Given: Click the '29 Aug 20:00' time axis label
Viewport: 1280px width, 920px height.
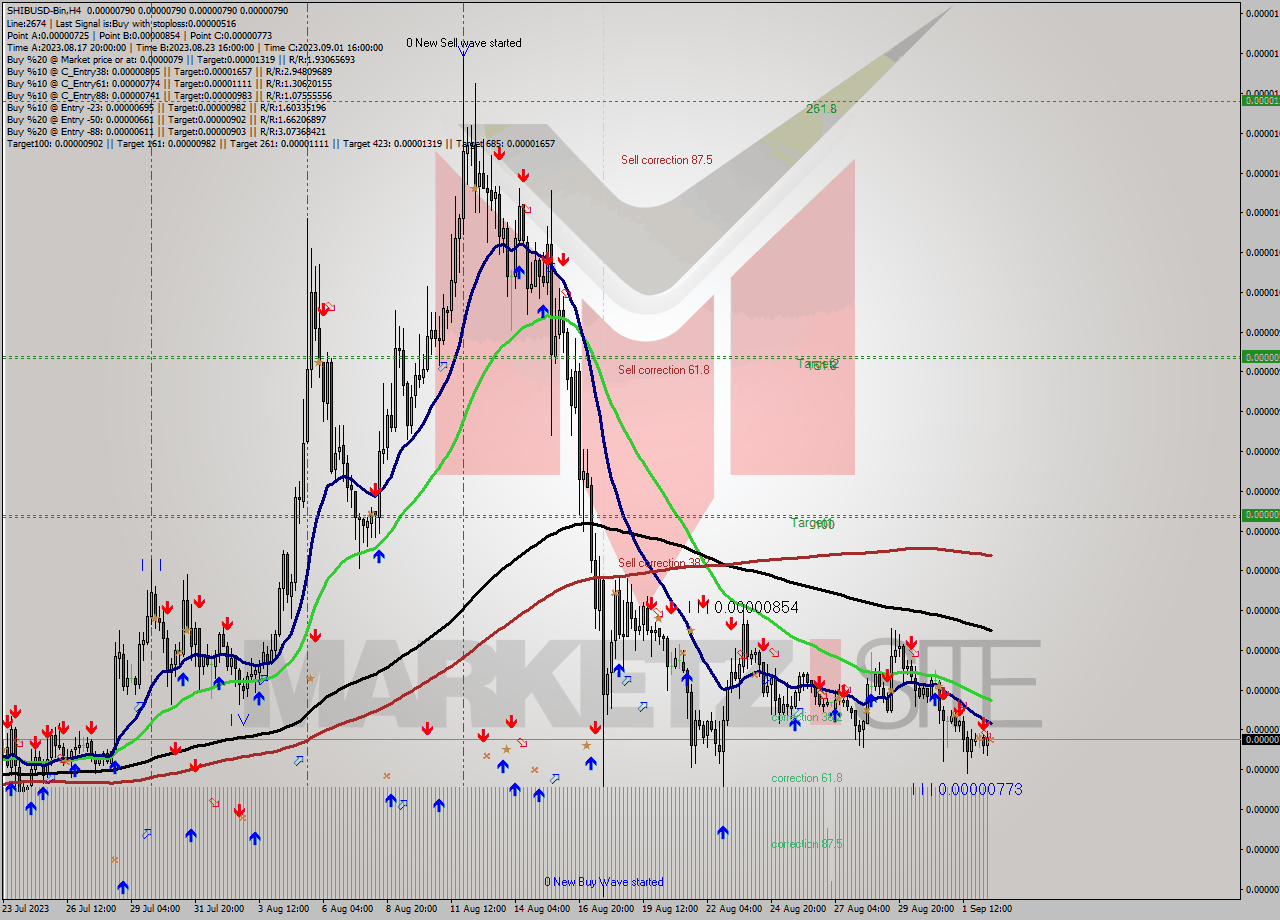Looking at the screenshot, I should point(925,909).
